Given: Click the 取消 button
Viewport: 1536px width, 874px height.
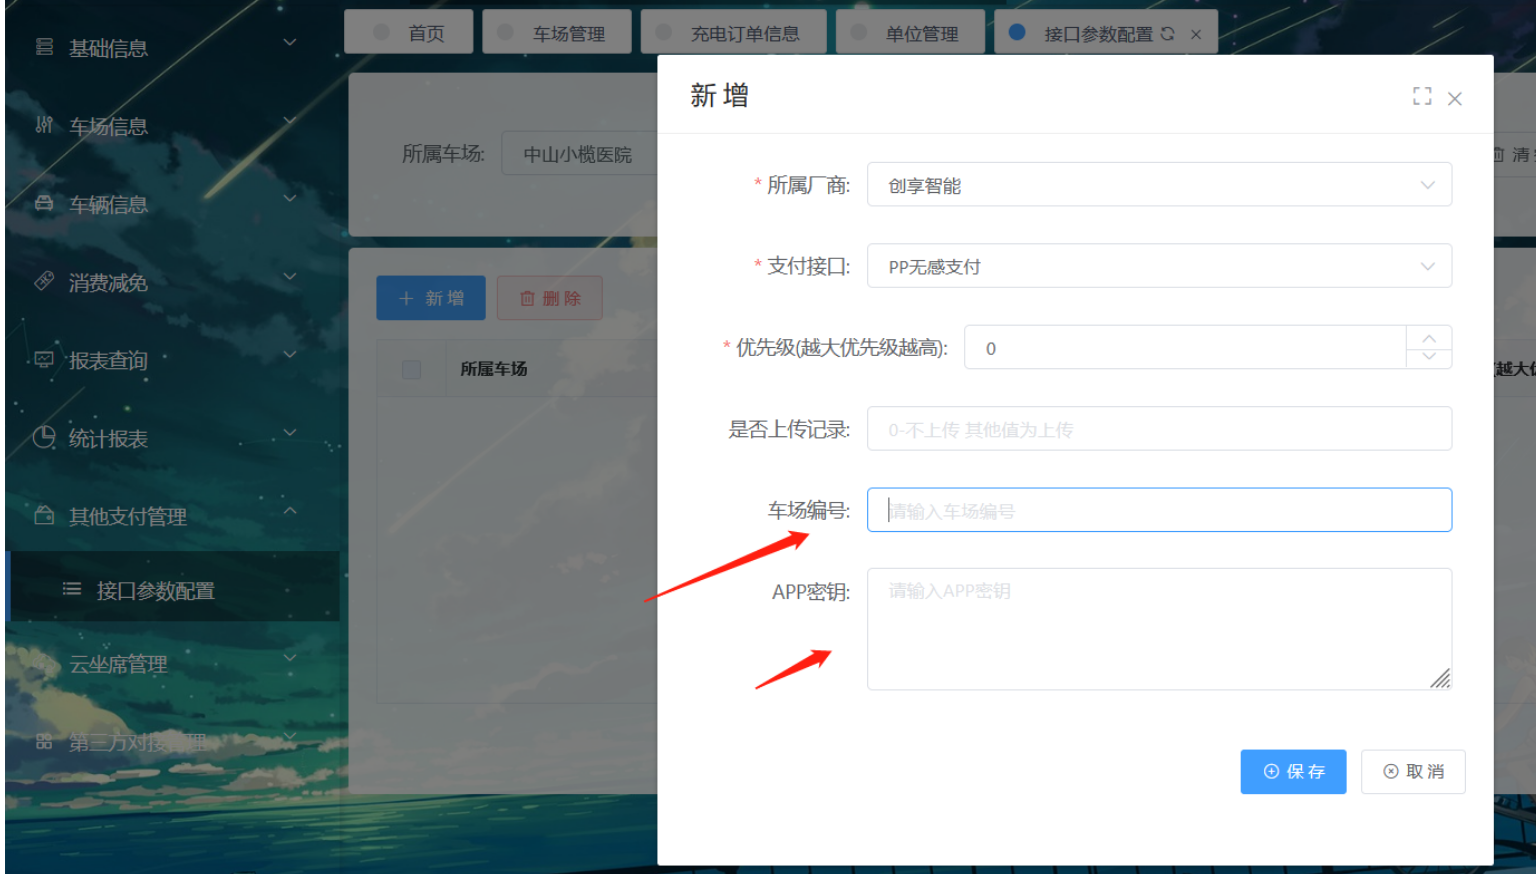Looking at the screenshot, I should click(1413, 771).
